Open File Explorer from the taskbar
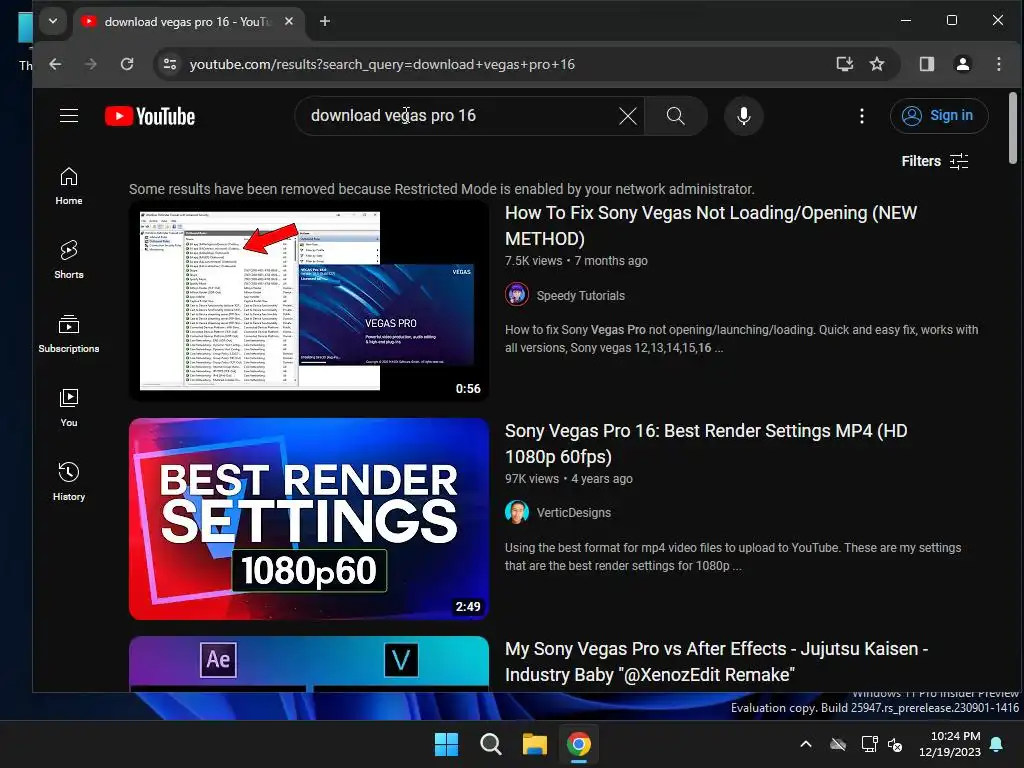 pos(534,744)
